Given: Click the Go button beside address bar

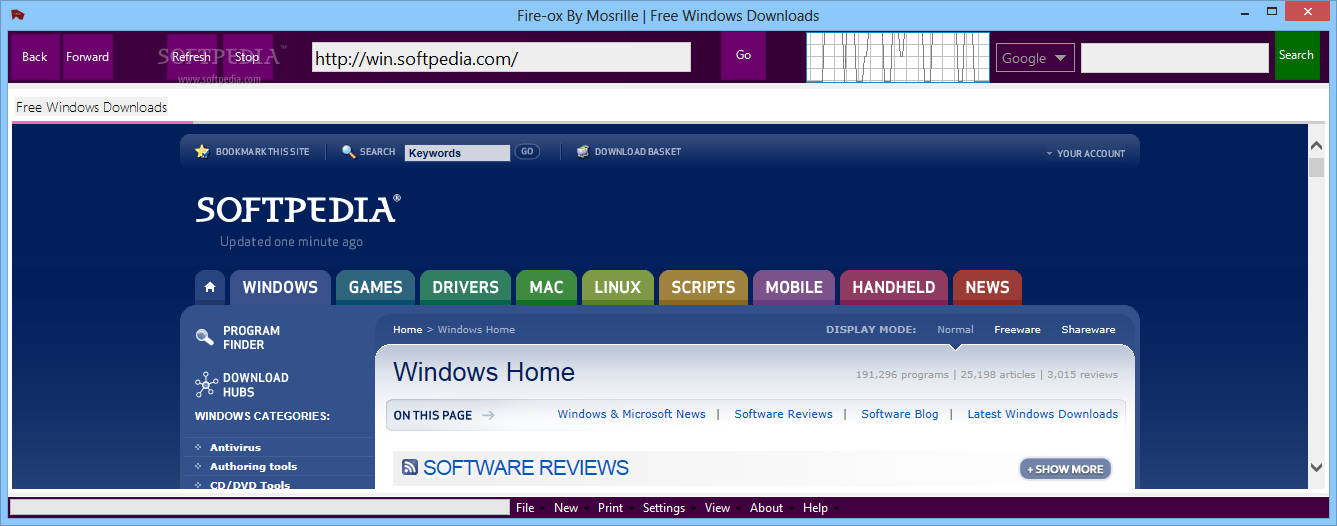Looking at the screenshot, I should [x=743, y=55].
